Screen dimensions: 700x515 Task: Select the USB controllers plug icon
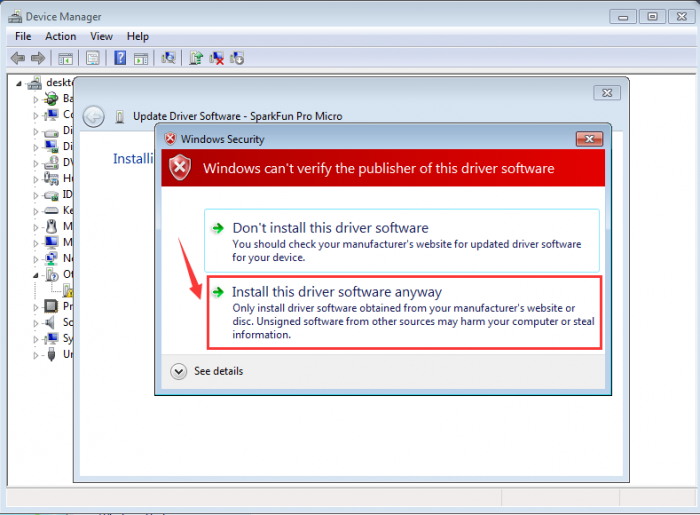tap(51, 354)
